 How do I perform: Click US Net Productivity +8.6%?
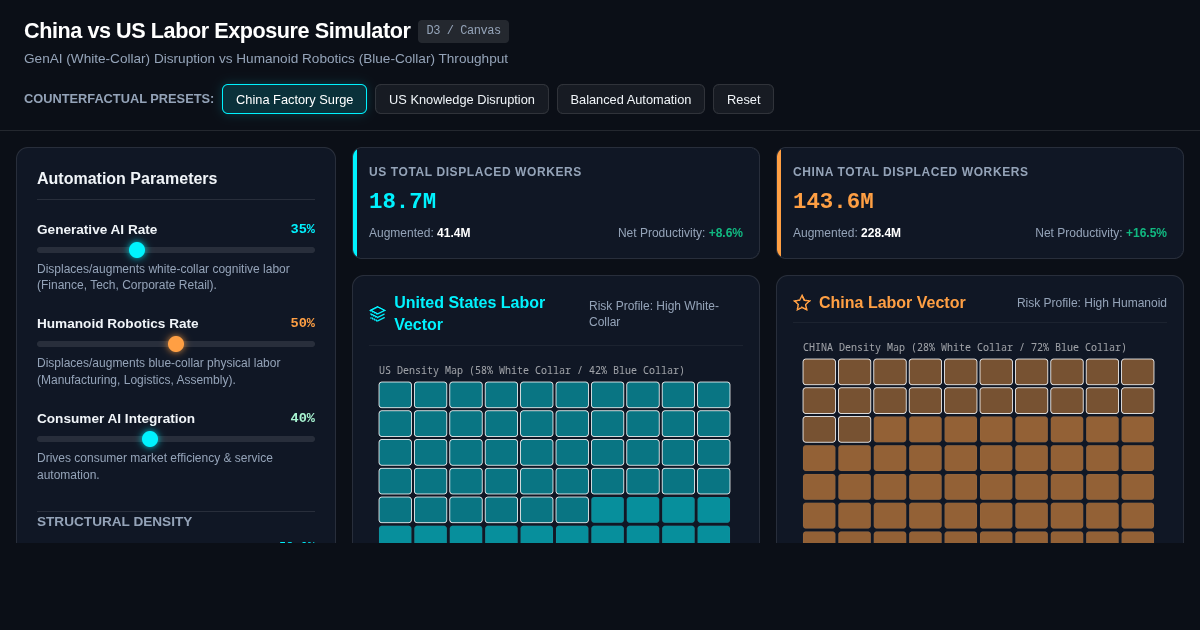(x=680, y=233)
